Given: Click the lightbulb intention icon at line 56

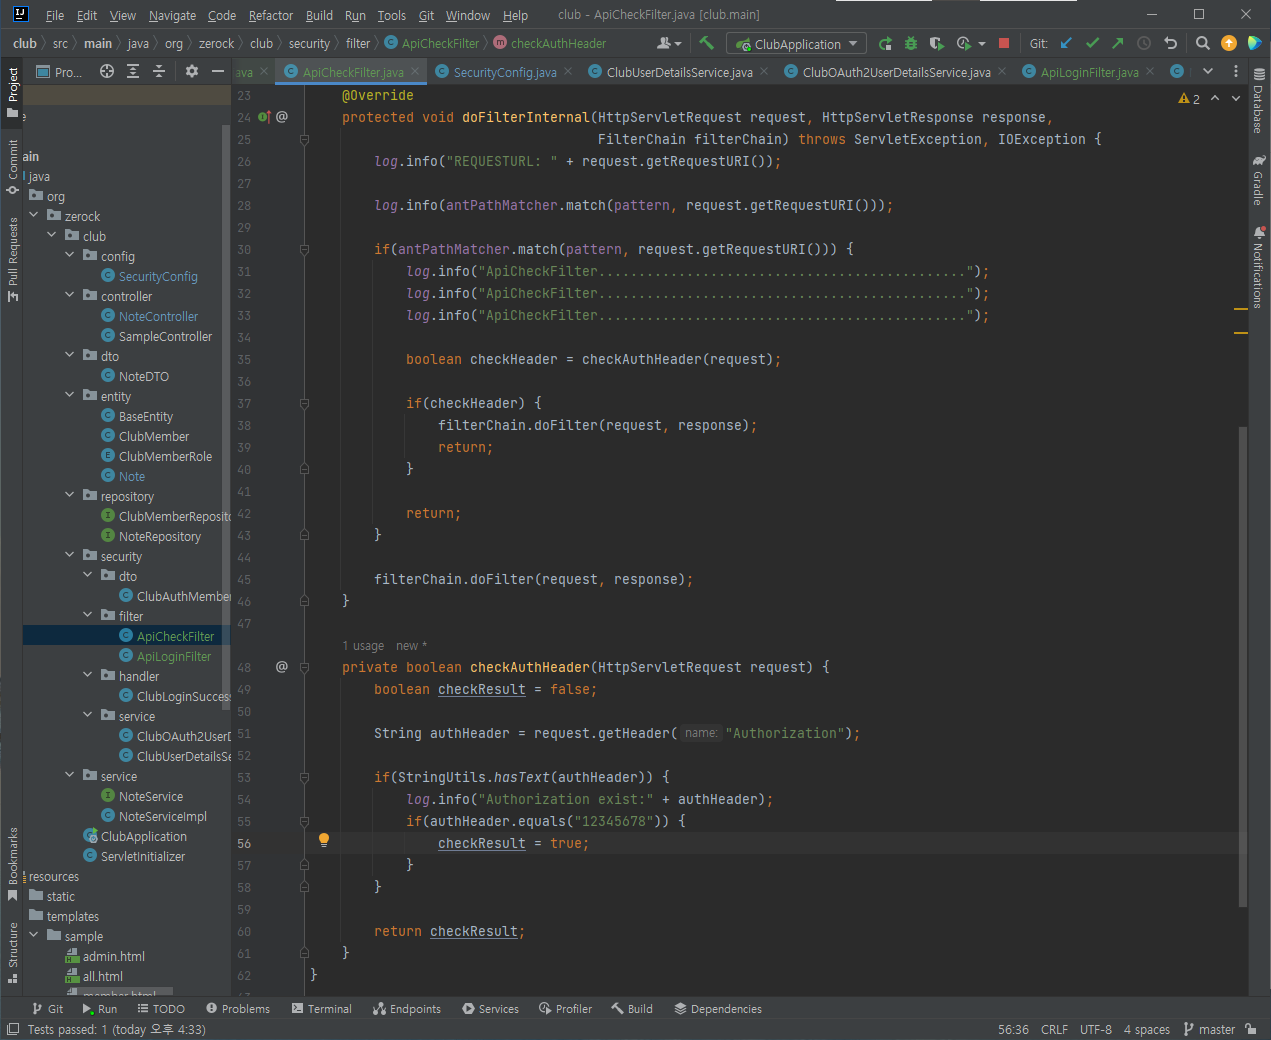Looking at the screenshot, I should click(324, 841).
